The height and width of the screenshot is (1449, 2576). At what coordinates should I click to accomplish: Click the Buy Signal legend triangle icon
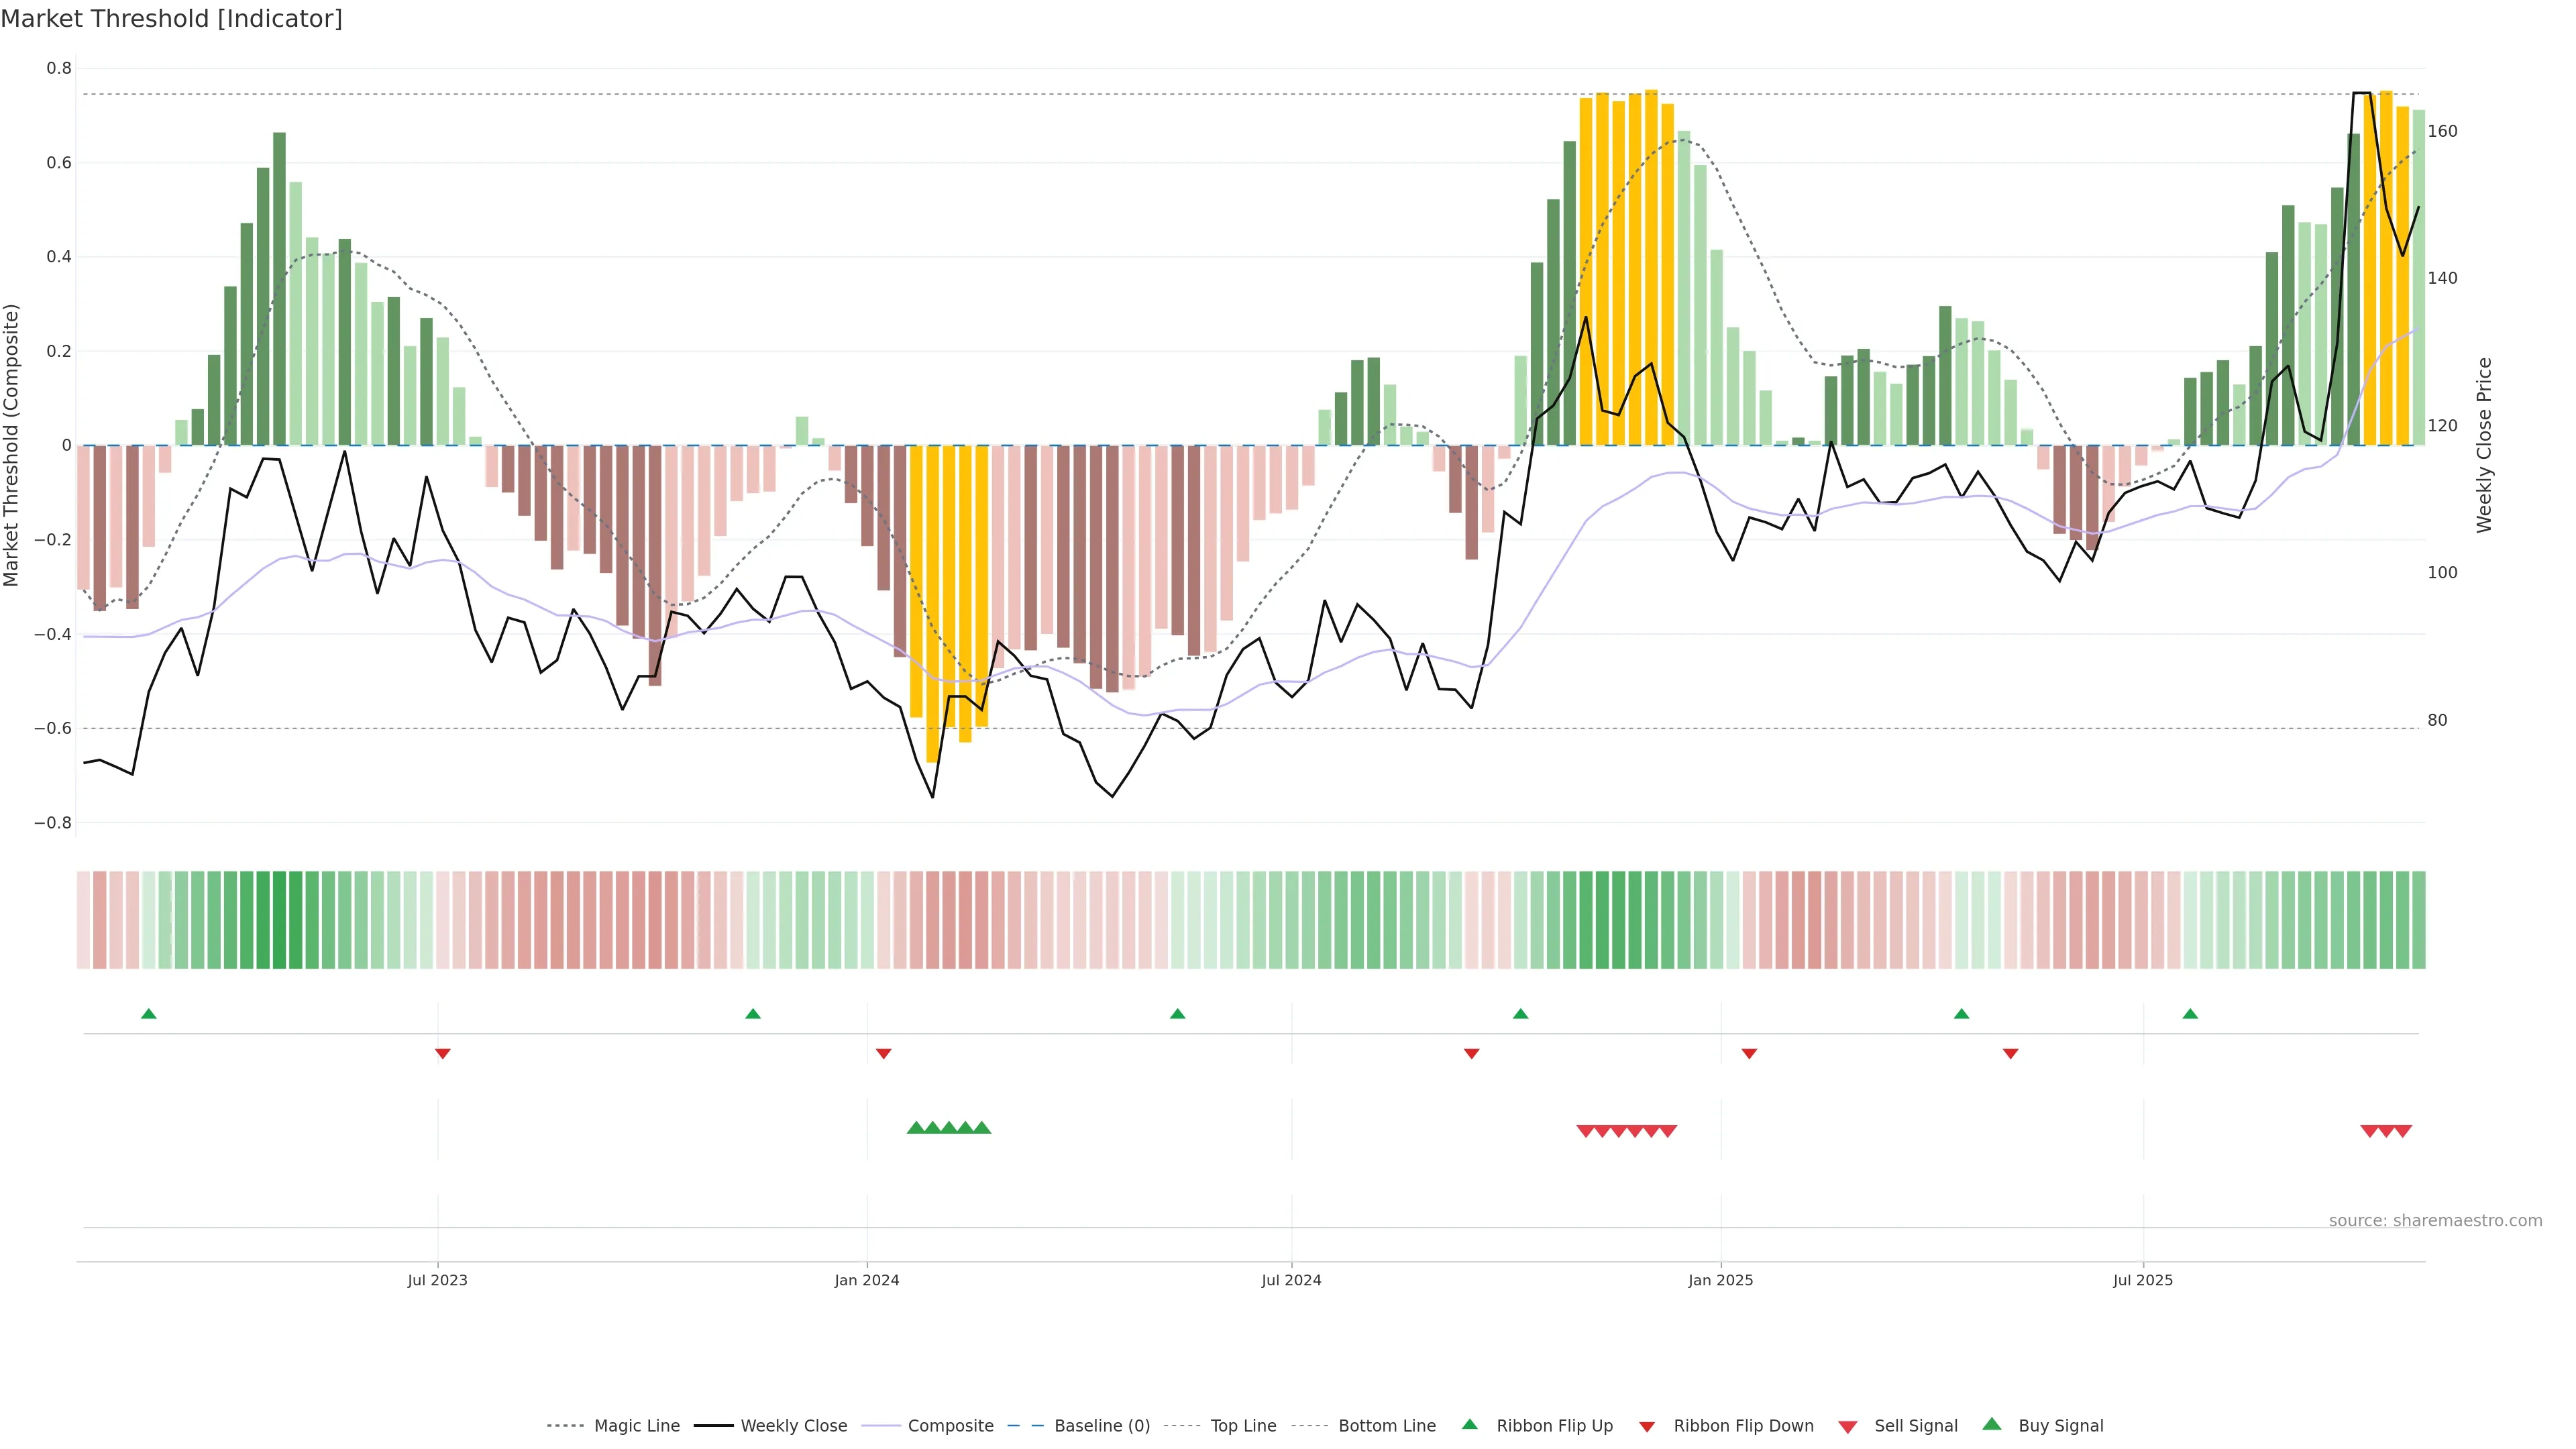(1991, 1425)
